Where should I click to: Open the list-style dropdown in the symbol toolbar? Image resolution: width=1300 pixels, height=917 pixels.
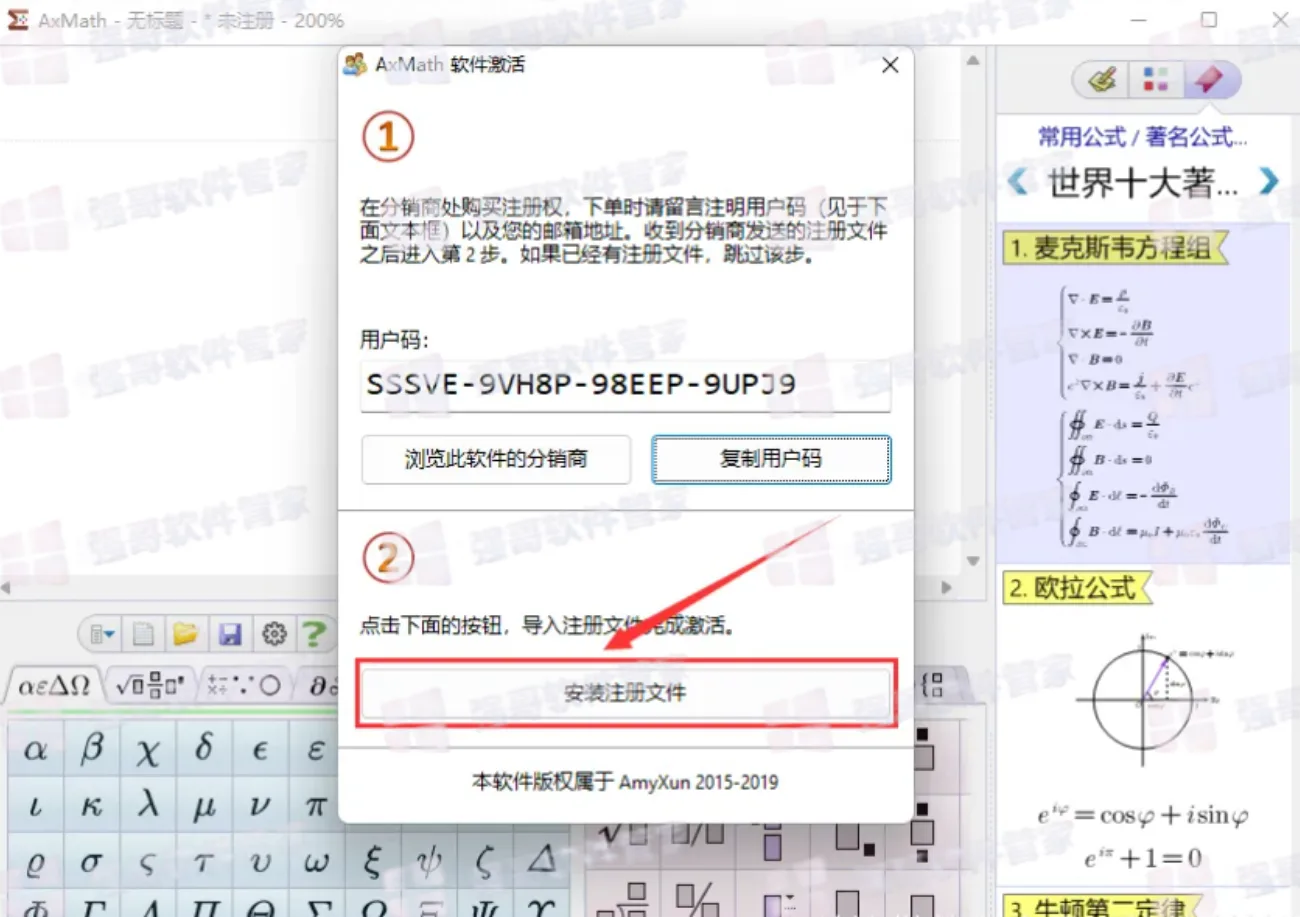(x=102, y=634)
